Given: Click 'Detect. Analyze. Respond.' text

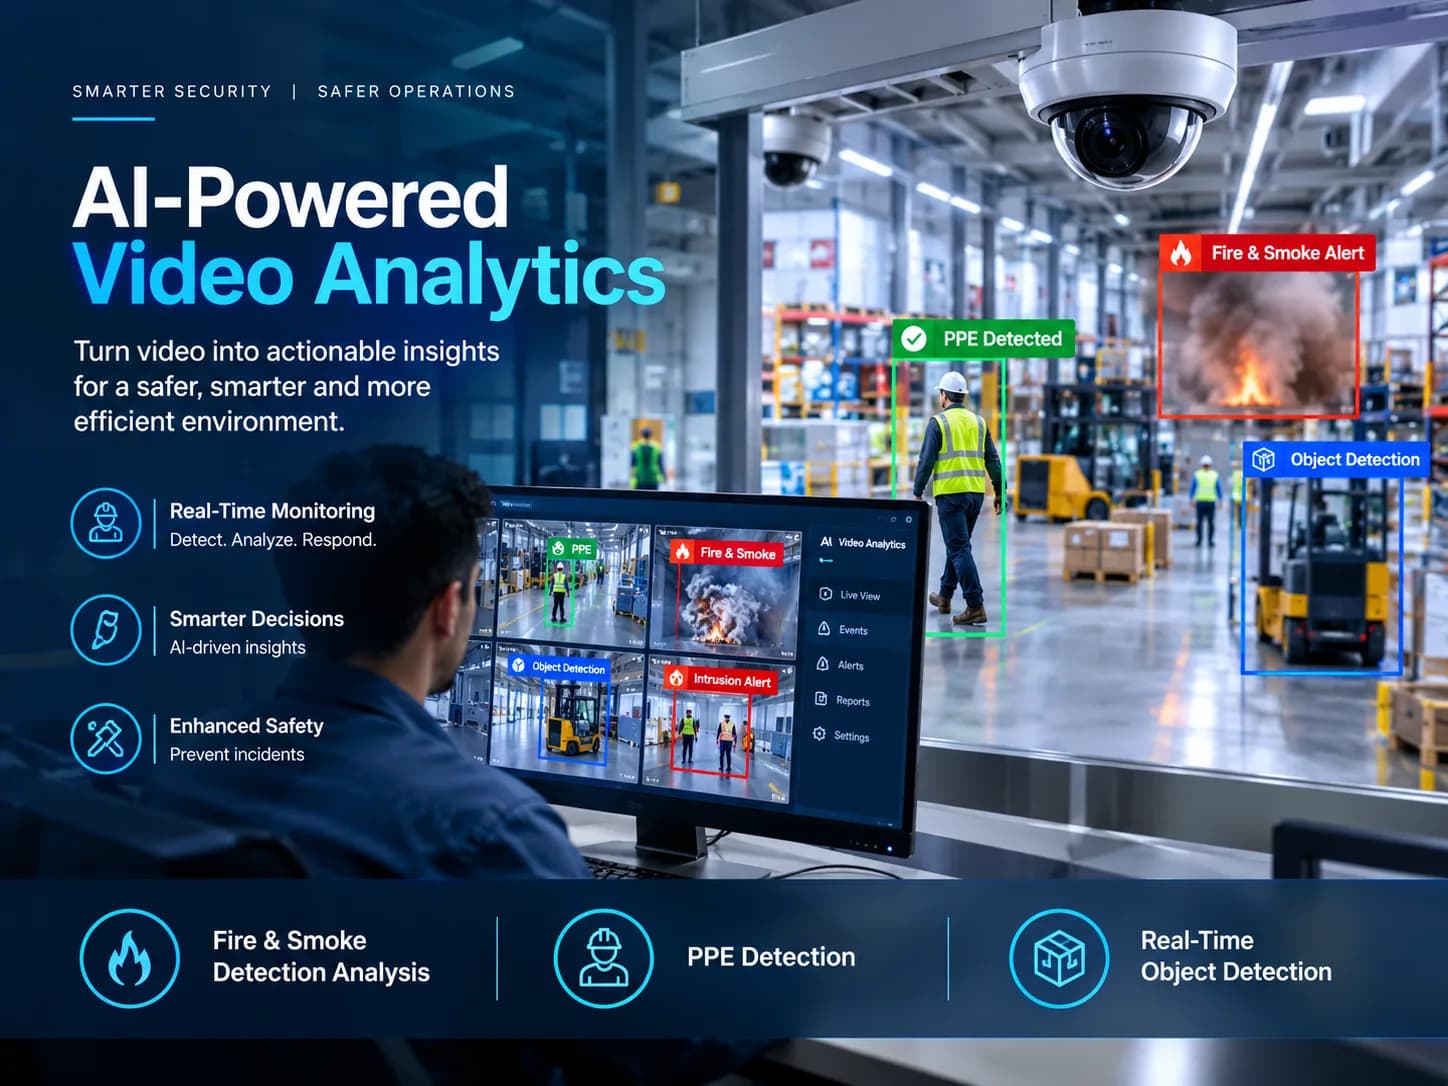Looking at the screenshot, I should point(273,540).
